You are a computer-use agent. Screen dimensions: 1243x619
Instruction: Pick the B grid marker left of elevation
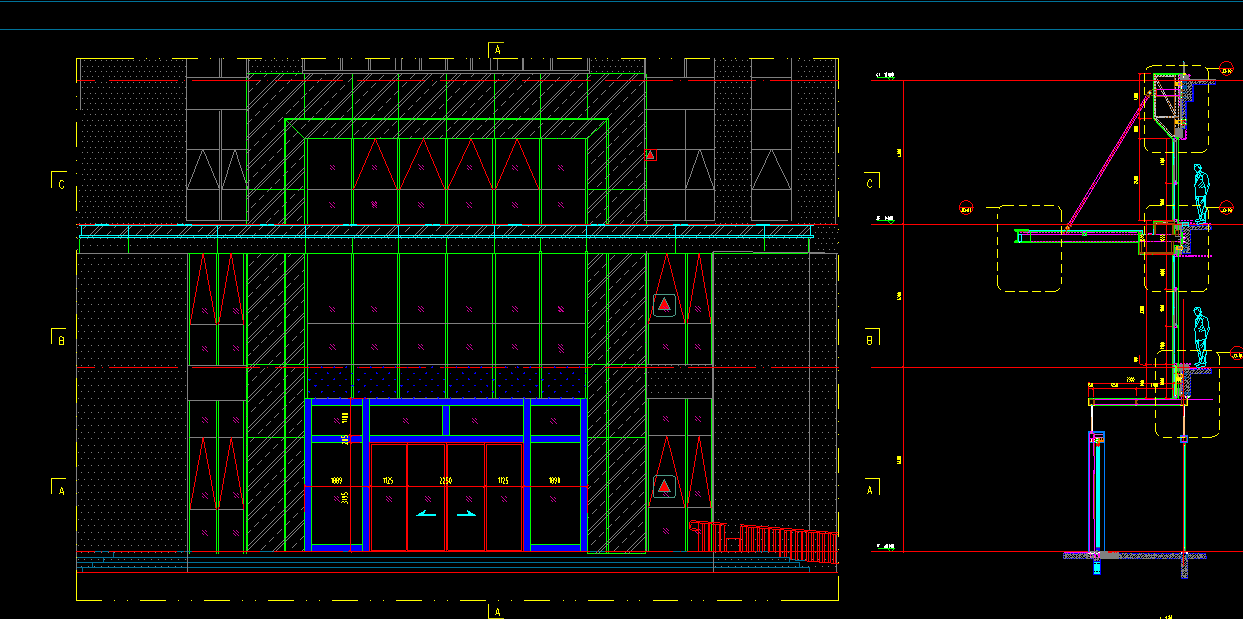point(60,337)
